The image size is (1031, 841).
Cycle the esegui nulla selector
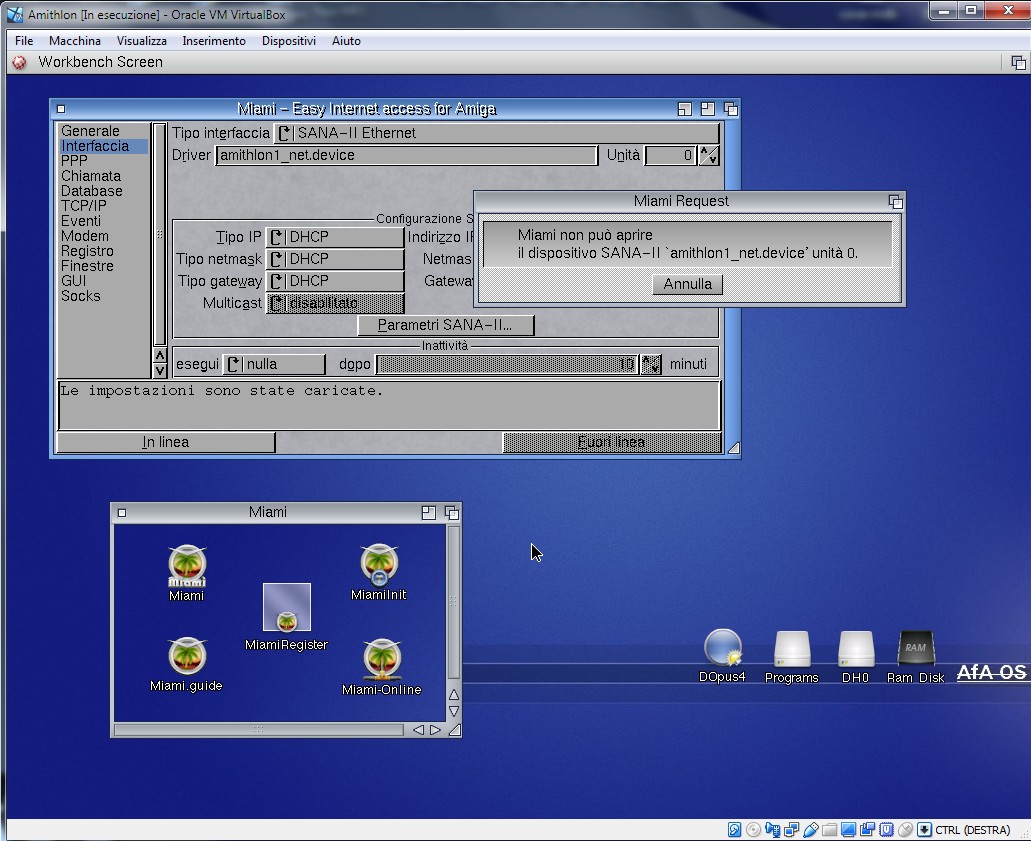click(274, 364)
